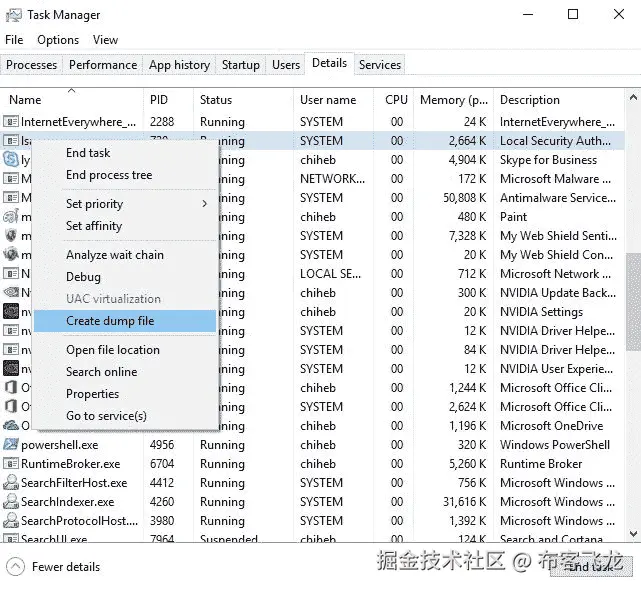Switch to the App history tab

[x=179, y=65]
